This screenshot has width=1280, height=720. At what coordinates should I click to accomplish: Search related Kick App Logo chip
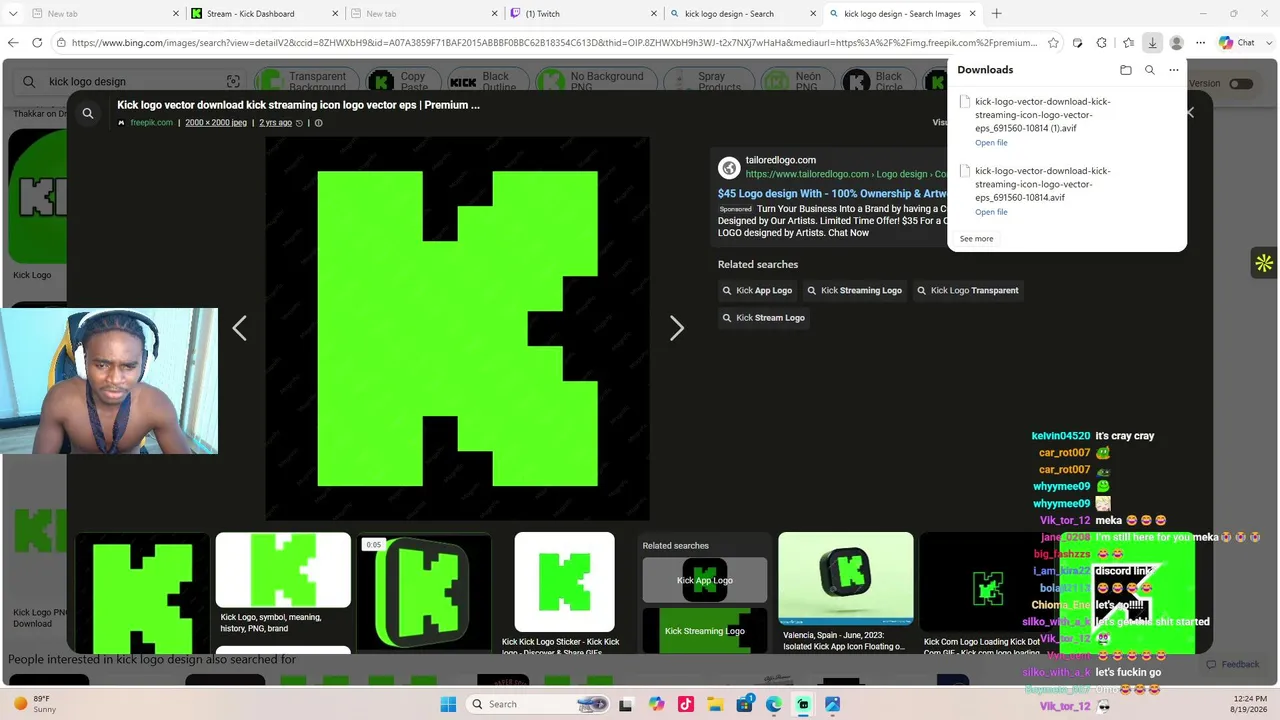coord(757,291)
